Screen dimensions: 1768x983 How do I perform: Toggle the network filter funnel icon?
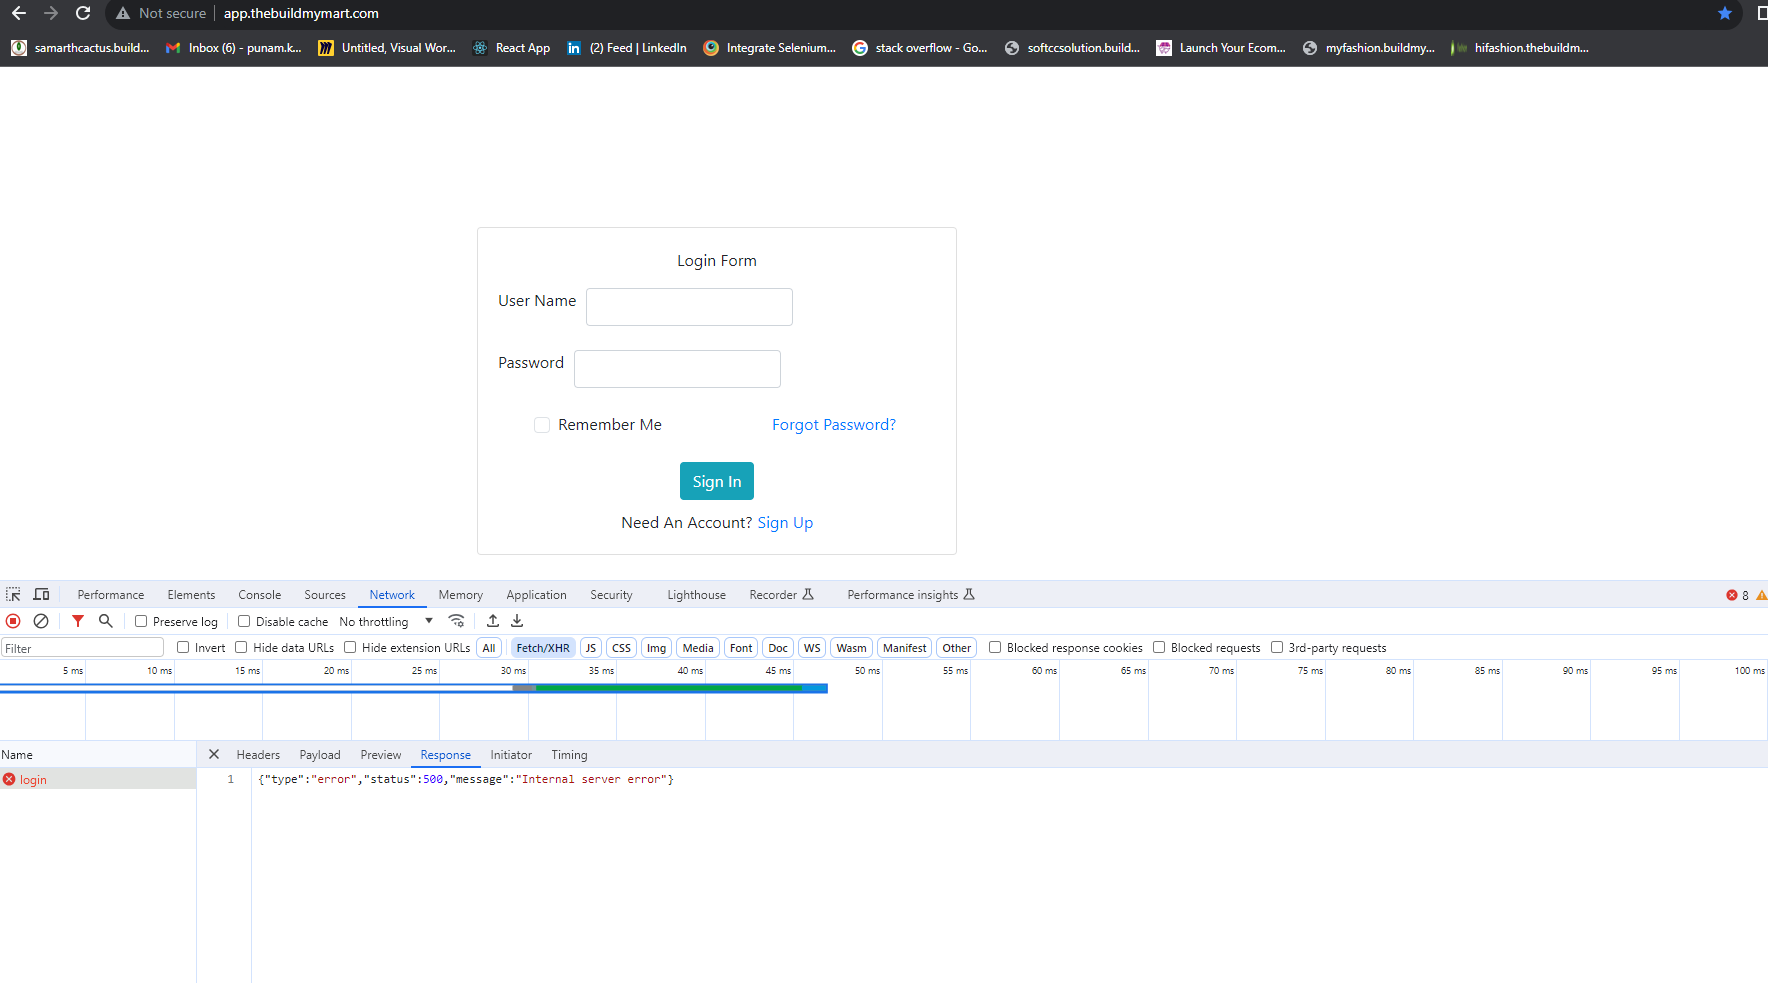[x=78, y=621]
